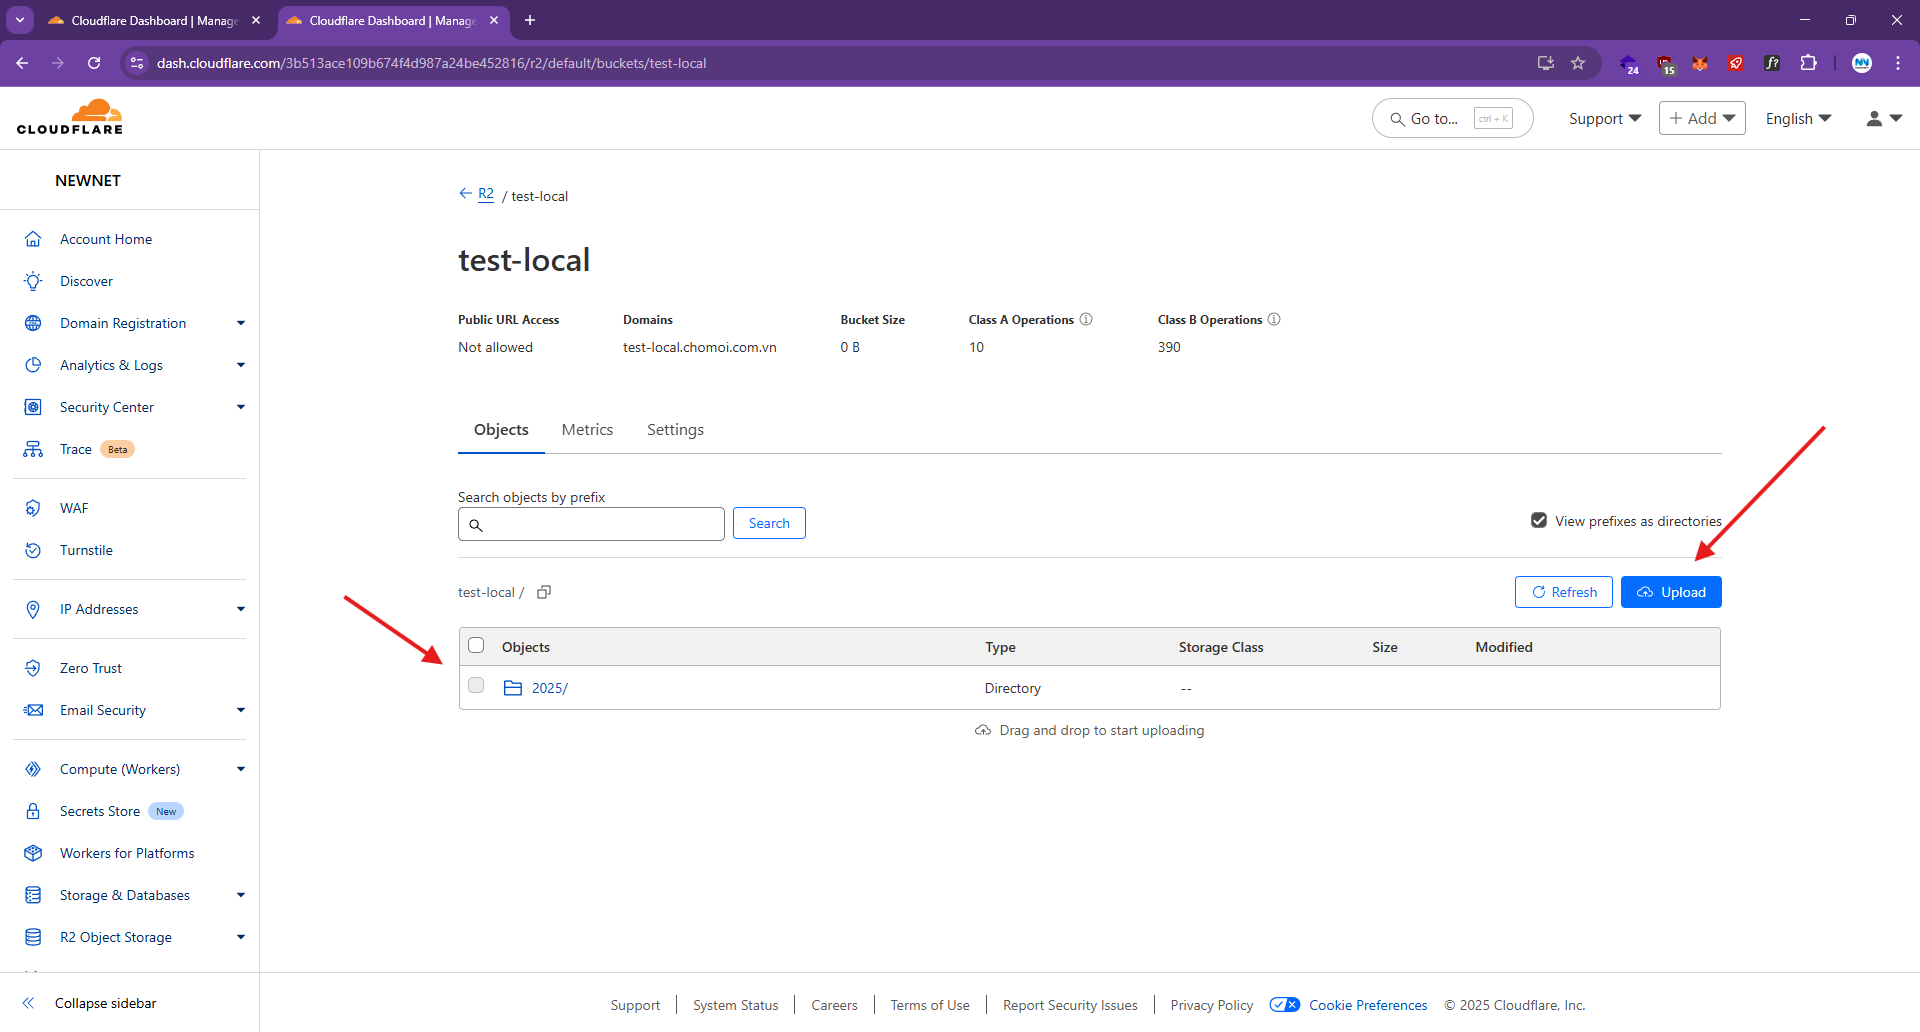Click the IP Addresses pin icon

[x=33, y=609]
